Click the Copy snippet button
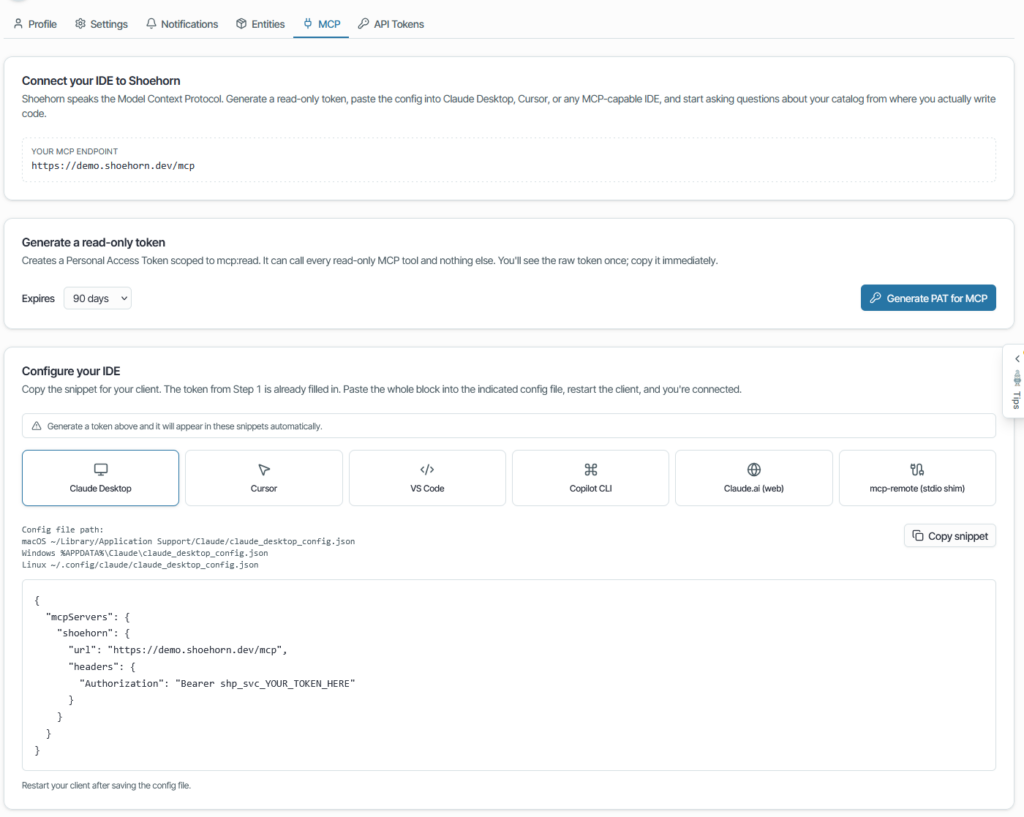The image size is (1024, 817). click(950, 536)
